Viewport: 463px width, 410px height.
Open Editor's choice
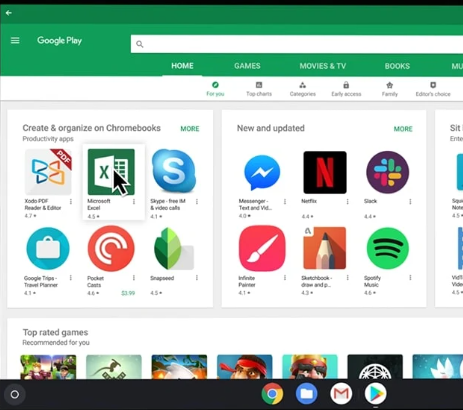pos(433,89)
